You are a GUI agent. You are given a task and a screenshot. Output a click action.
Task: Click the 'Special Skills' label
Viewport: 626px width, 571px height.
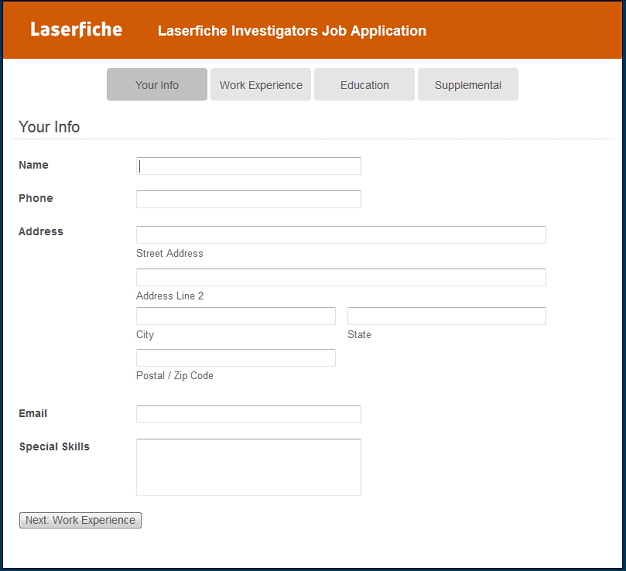coord(54,446)
